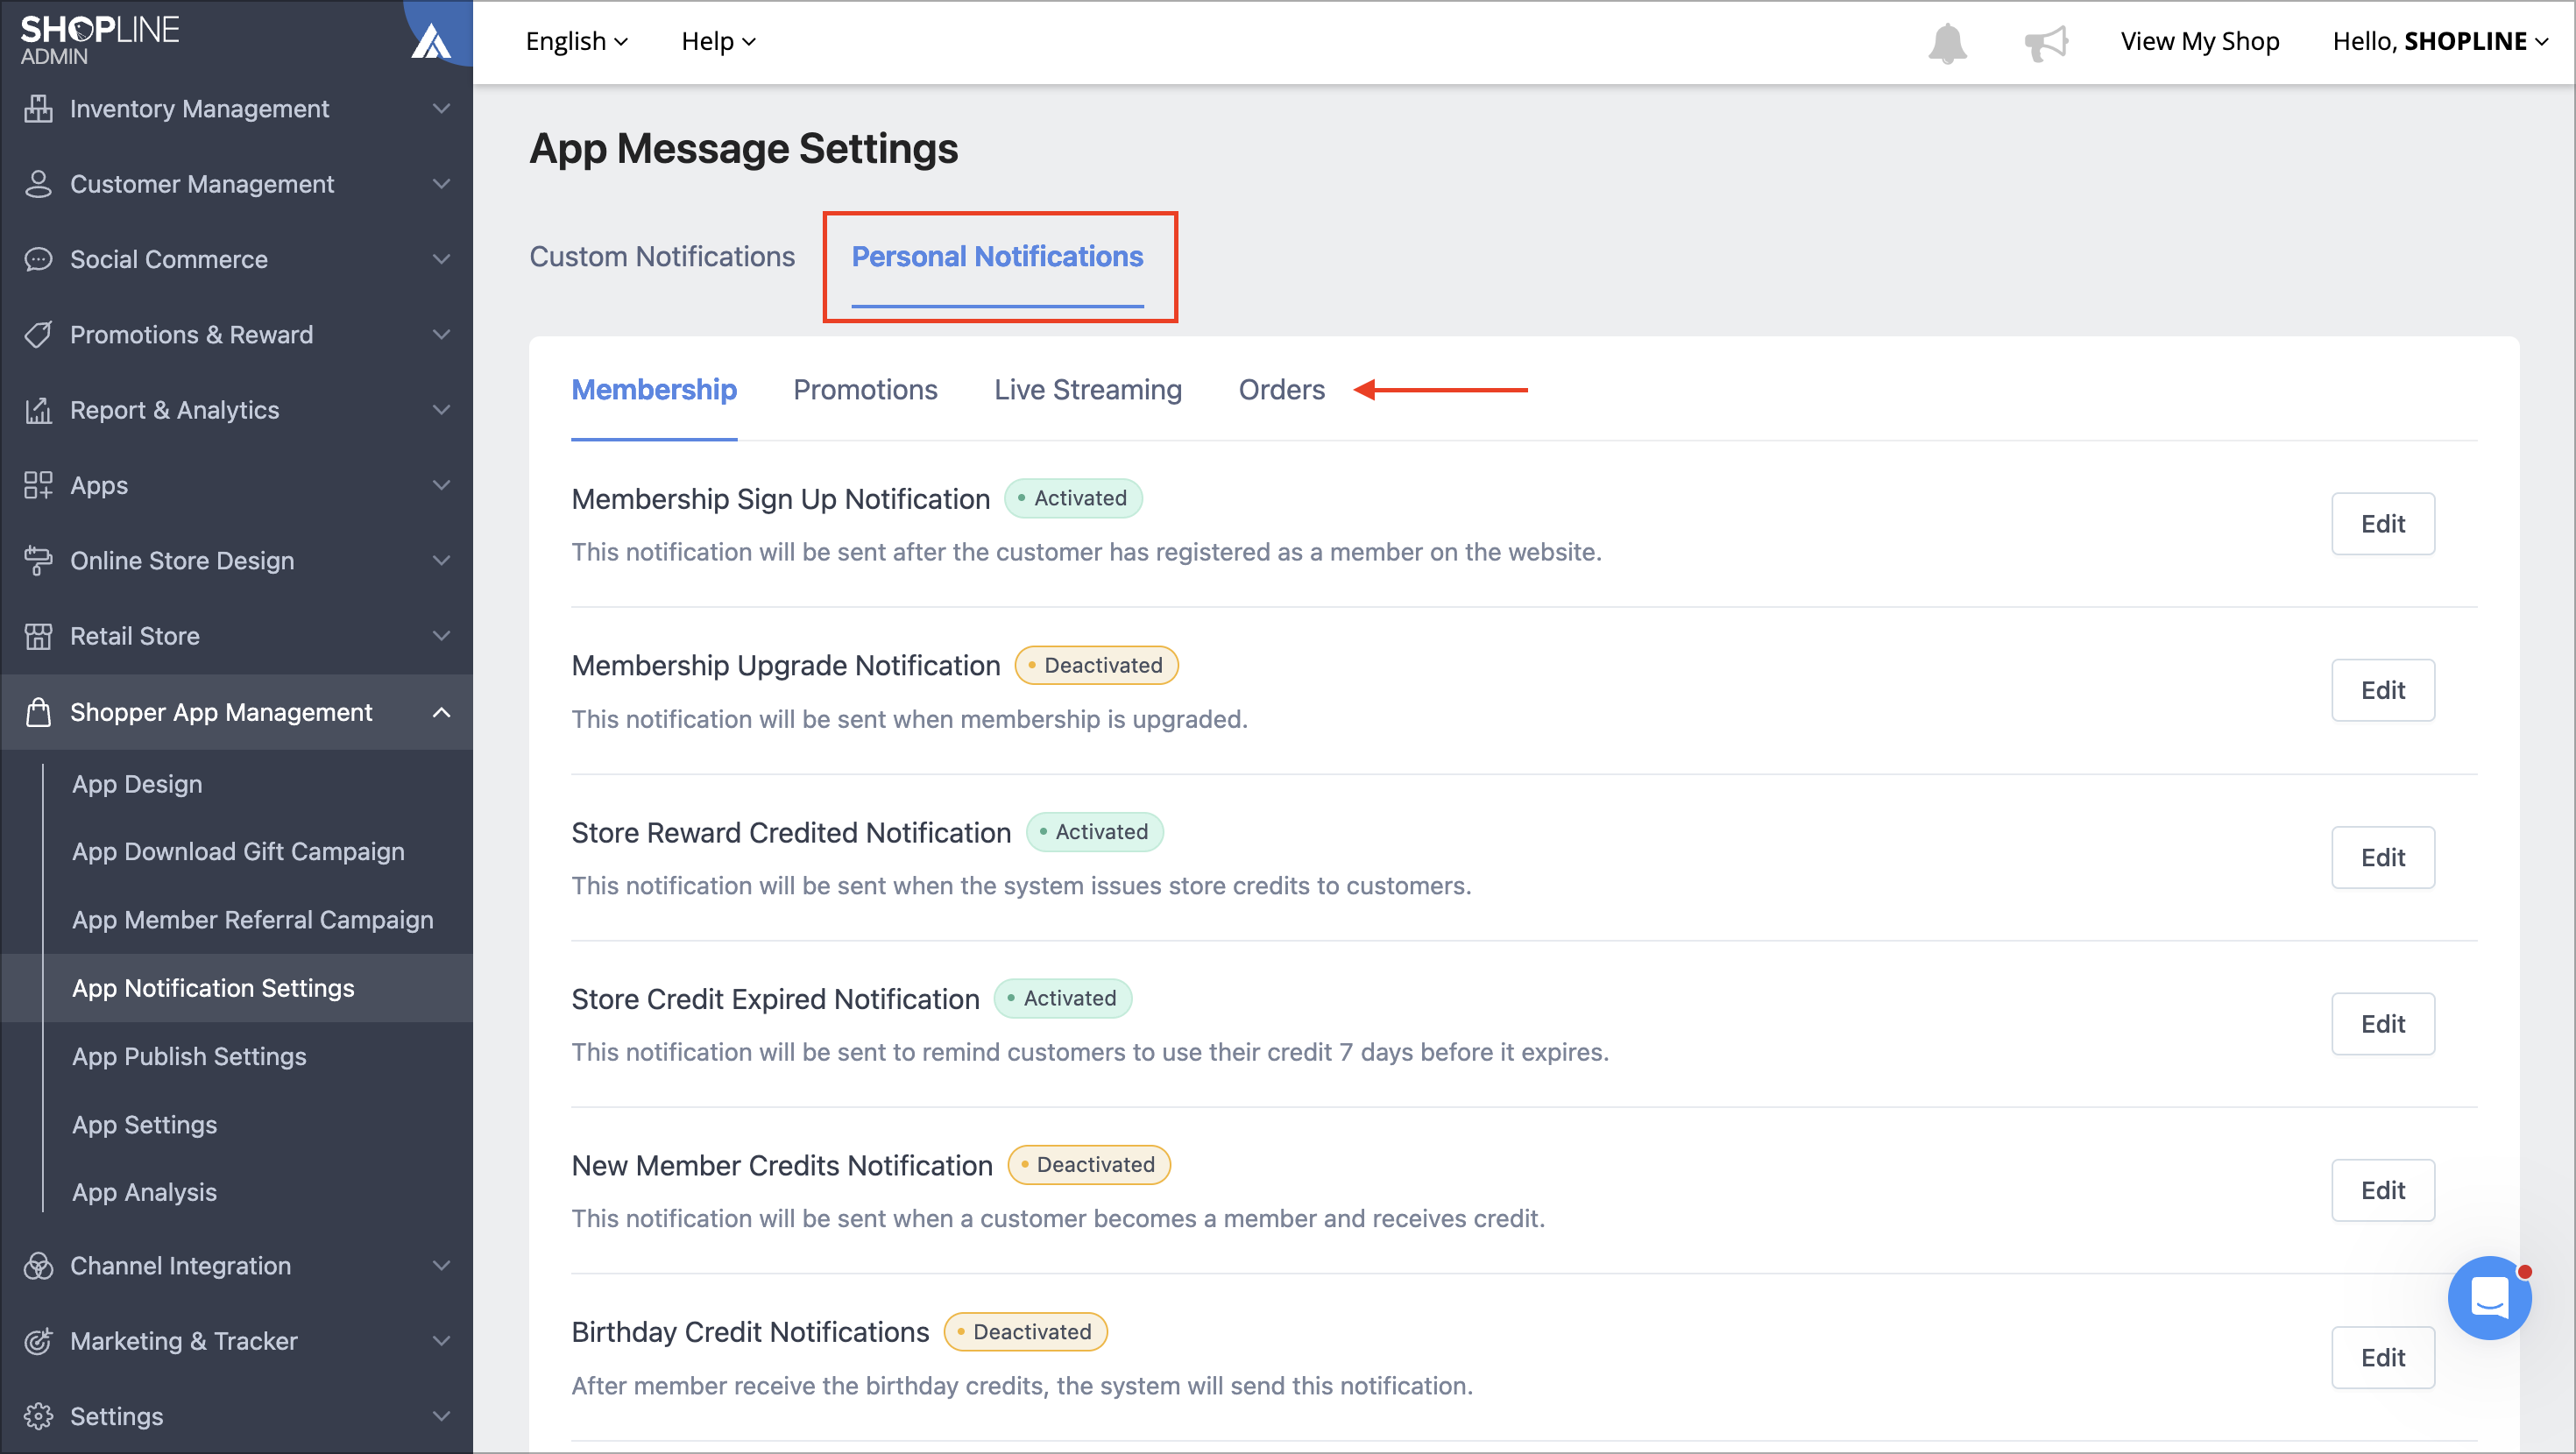
Task: Click the SHOPLINE Admin logo
Action: point(100,40)
